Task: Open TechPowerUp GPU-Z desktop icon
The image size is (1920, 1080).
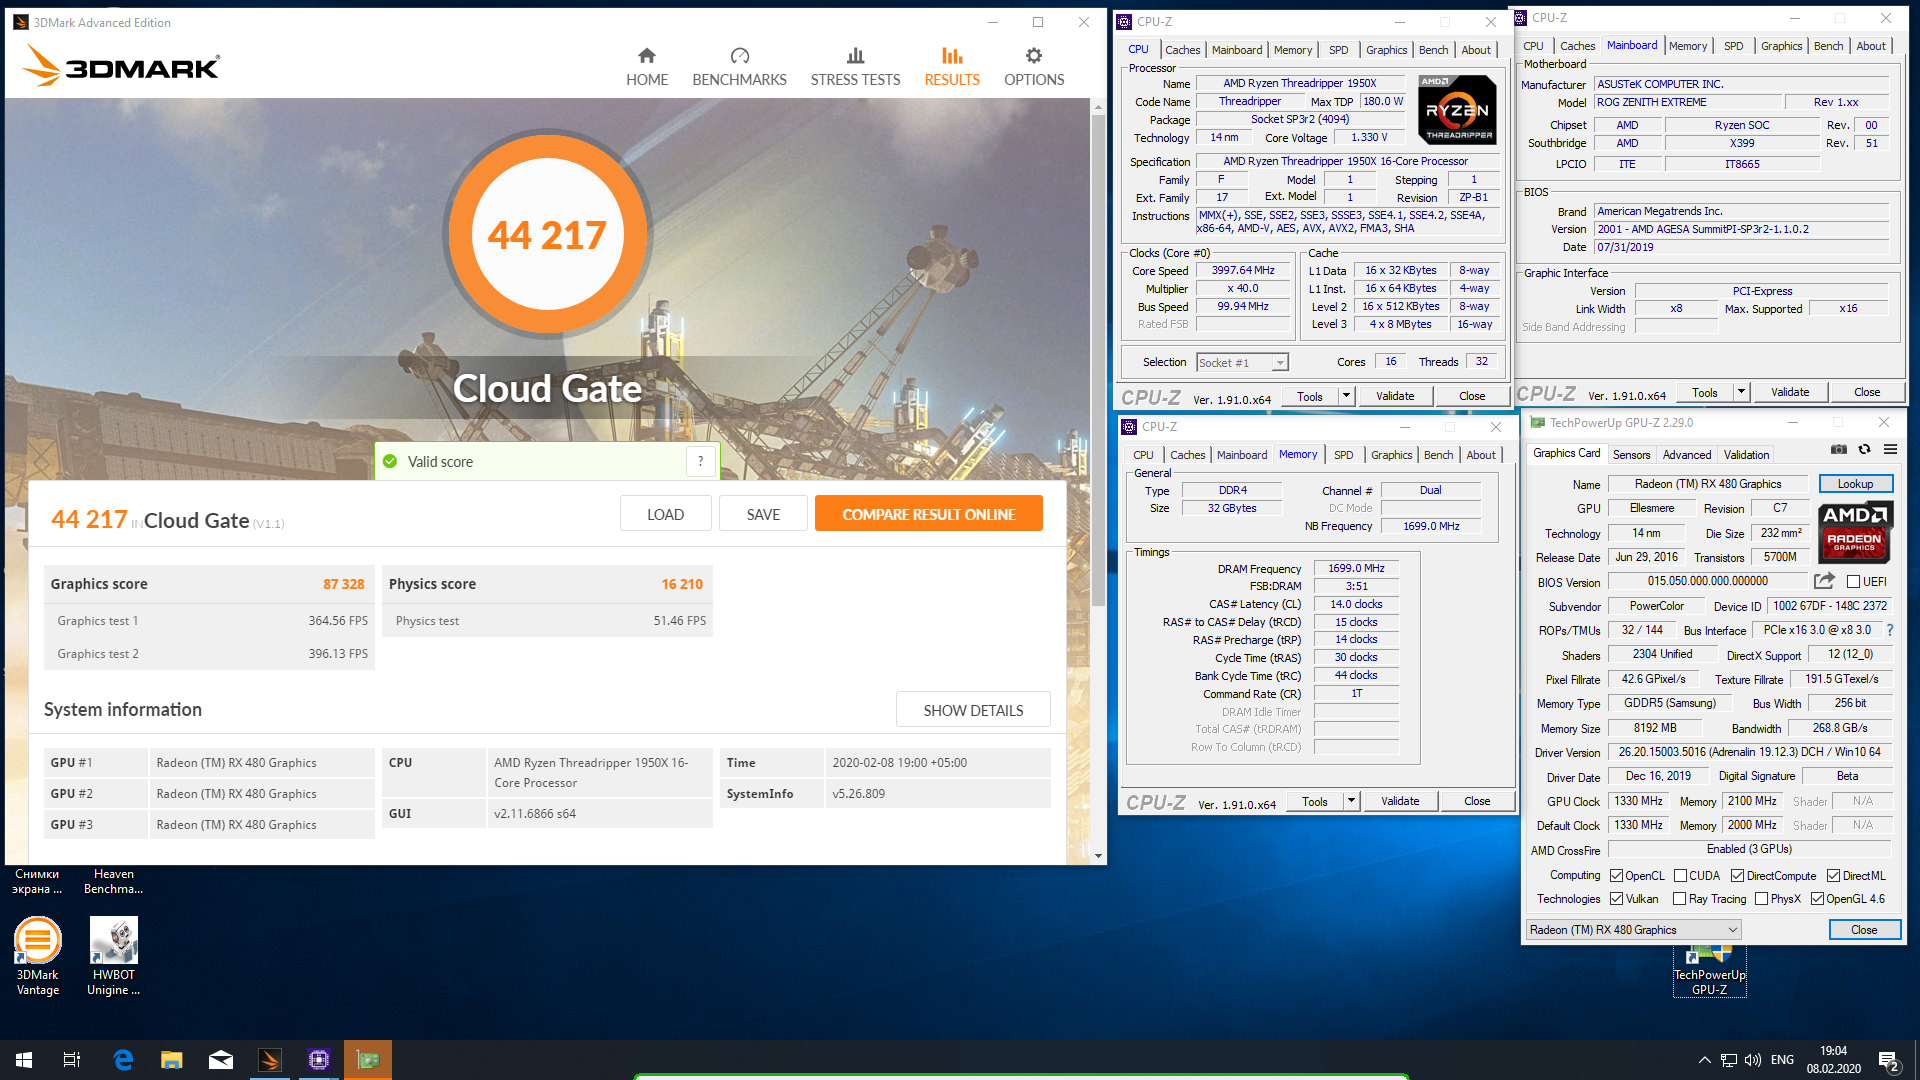Action: click(x=1710, y=972)
